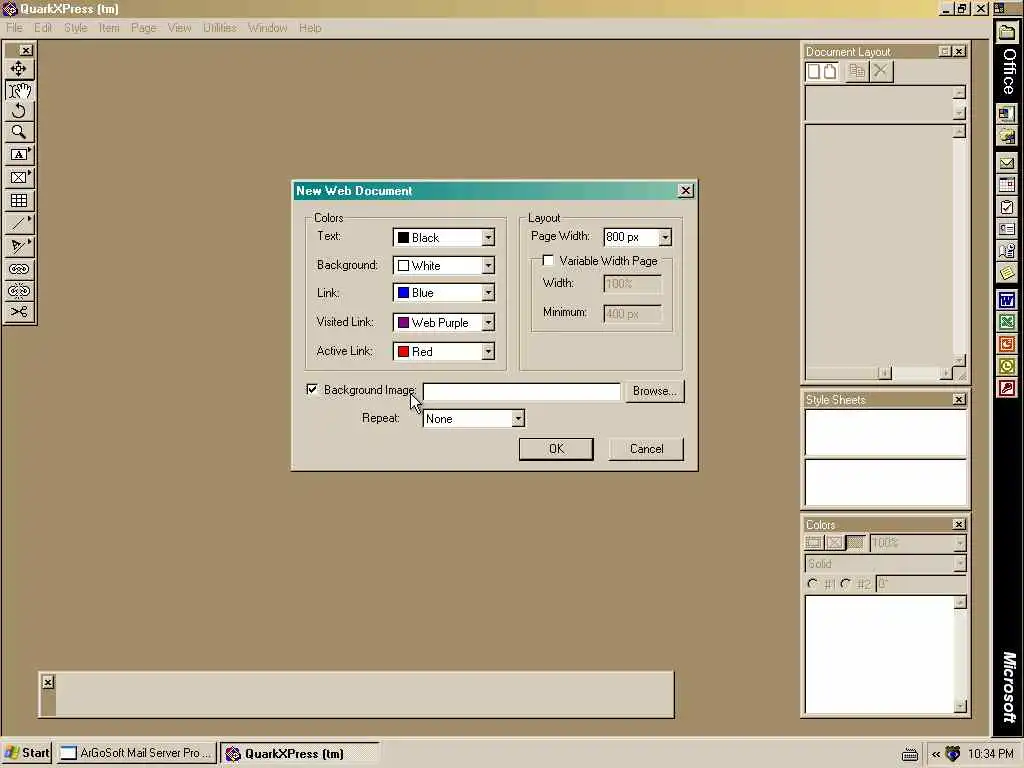Select the #2 radio button in Colors
The image size is (1024, 768).
(x=846, y=584)
